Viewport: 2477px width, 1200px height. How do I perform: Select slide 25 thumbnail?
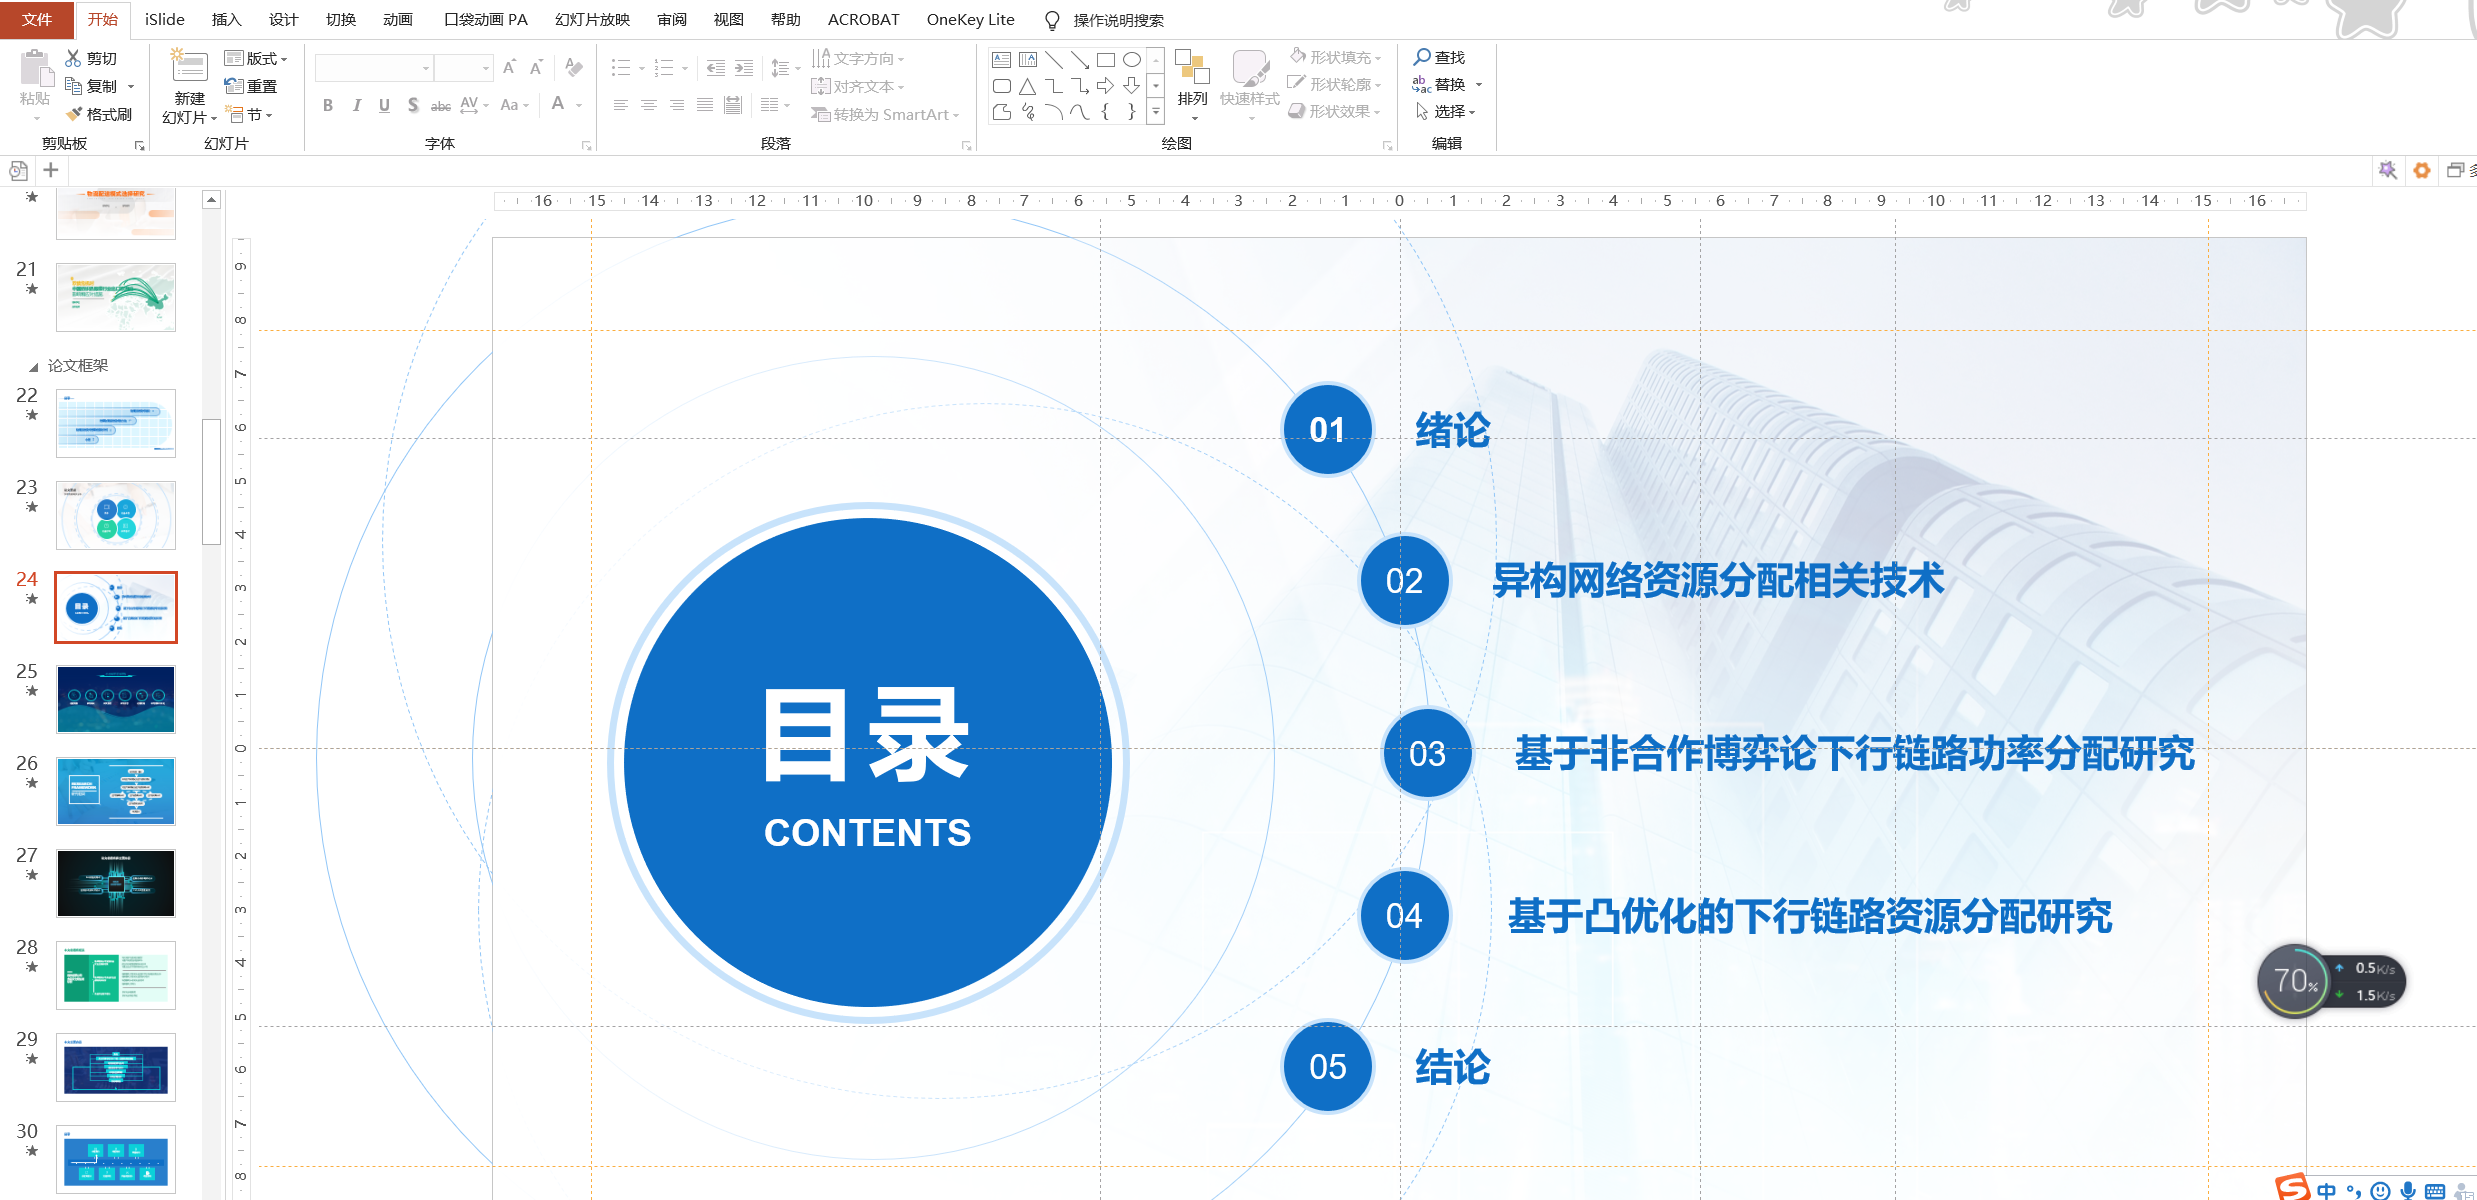click(x=116, y=699)
